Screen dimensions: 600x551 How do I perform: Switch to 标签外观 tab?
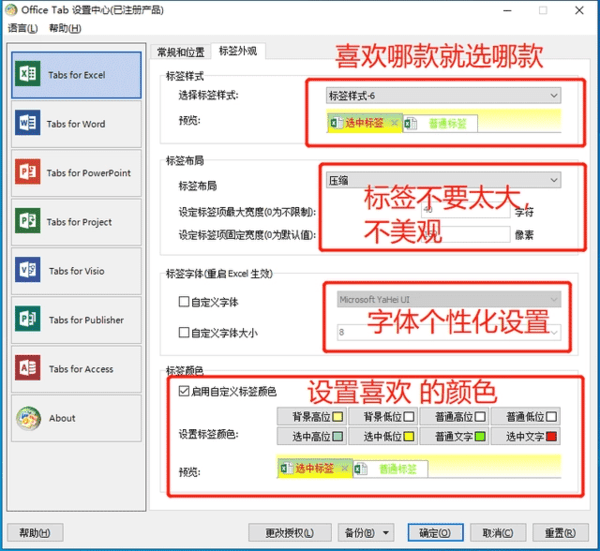238,51
